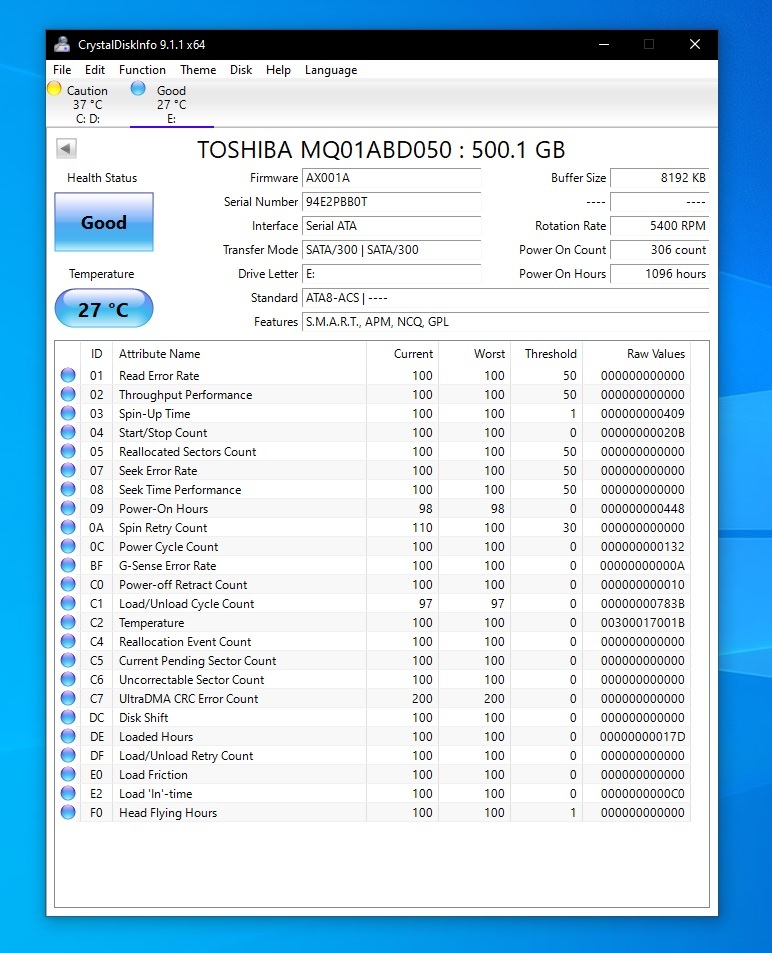Click status orb for Start/Stop Count row
772x953 pixels.
68,432
